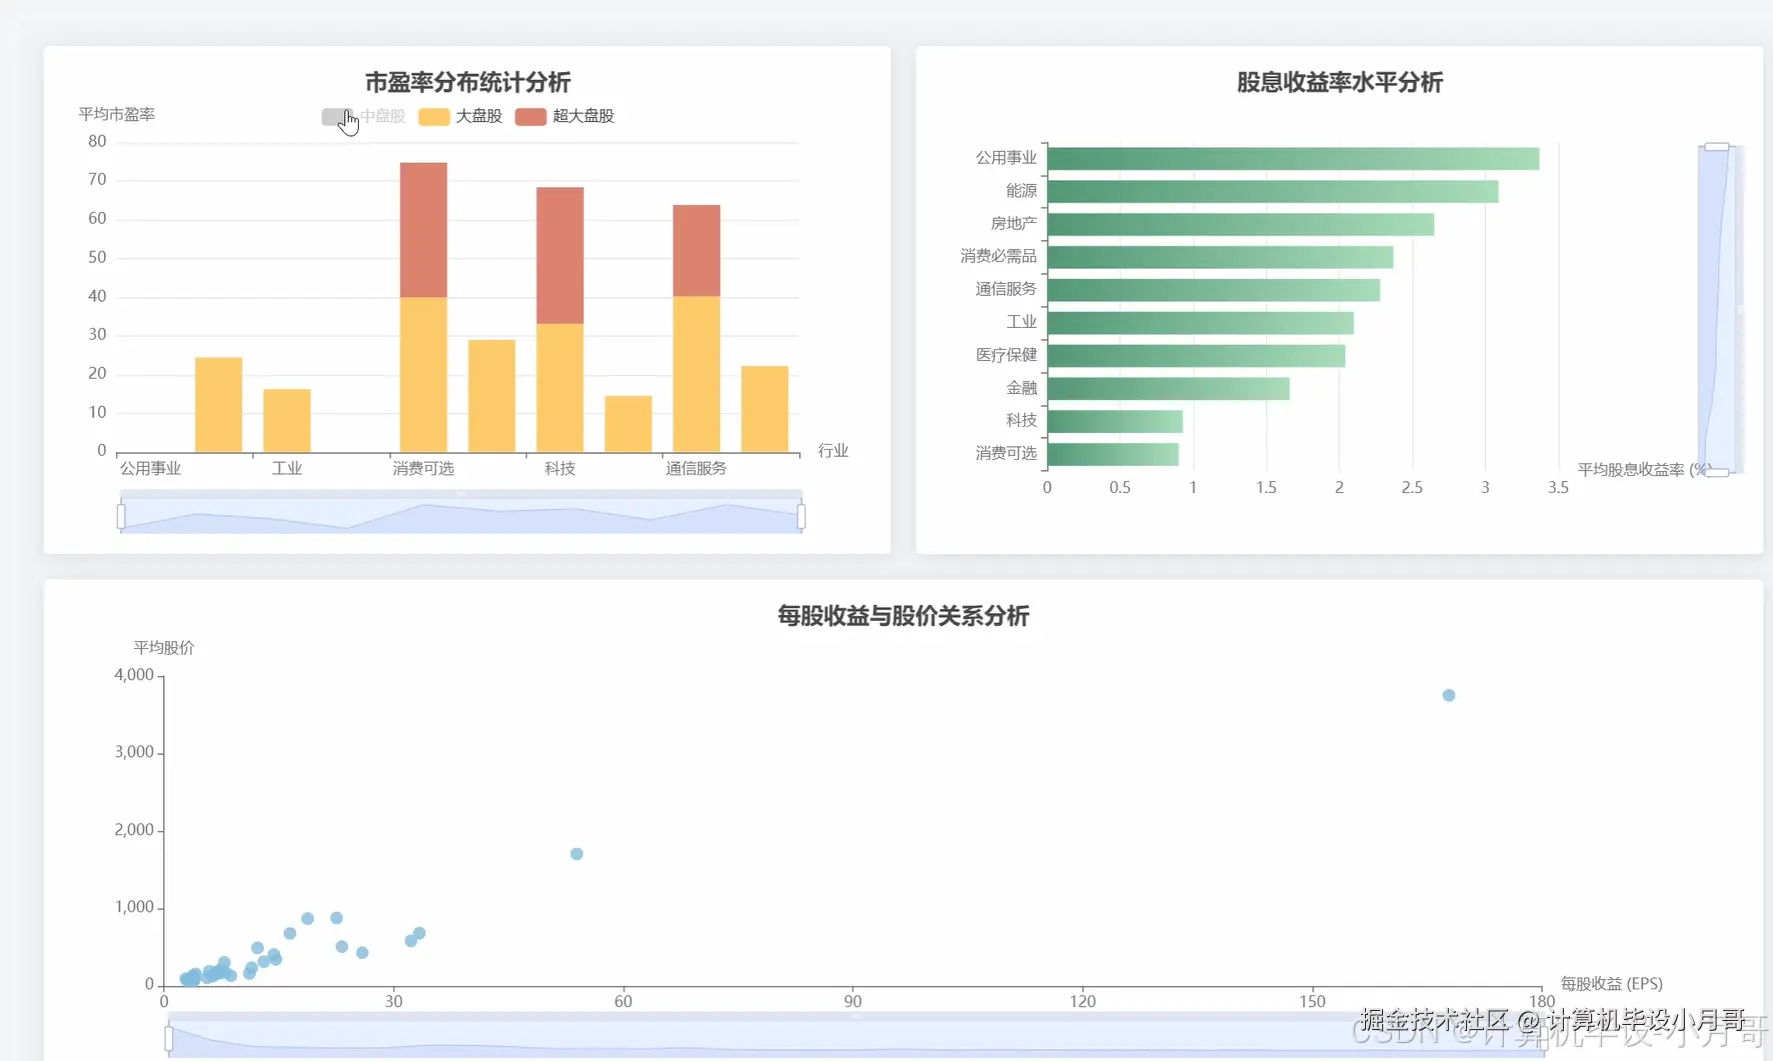
Task: Click the 通信服务 dividend yield bar
Action: click(x=1214, y=290)
